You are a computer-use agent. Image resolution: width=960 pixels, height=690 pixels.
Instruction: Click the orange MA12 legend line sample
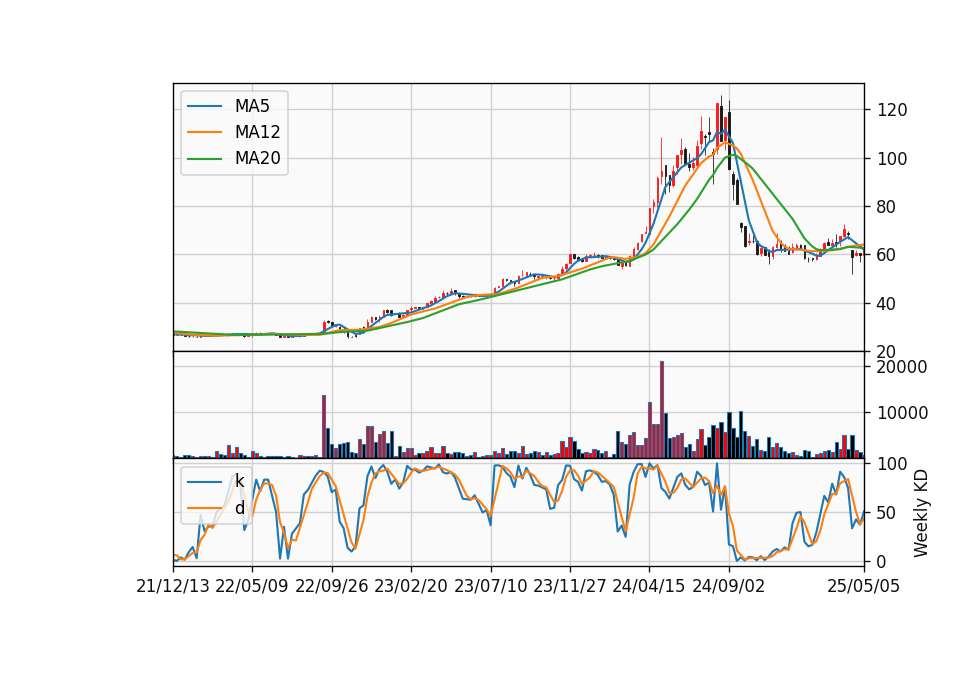(x=204, y=132)
